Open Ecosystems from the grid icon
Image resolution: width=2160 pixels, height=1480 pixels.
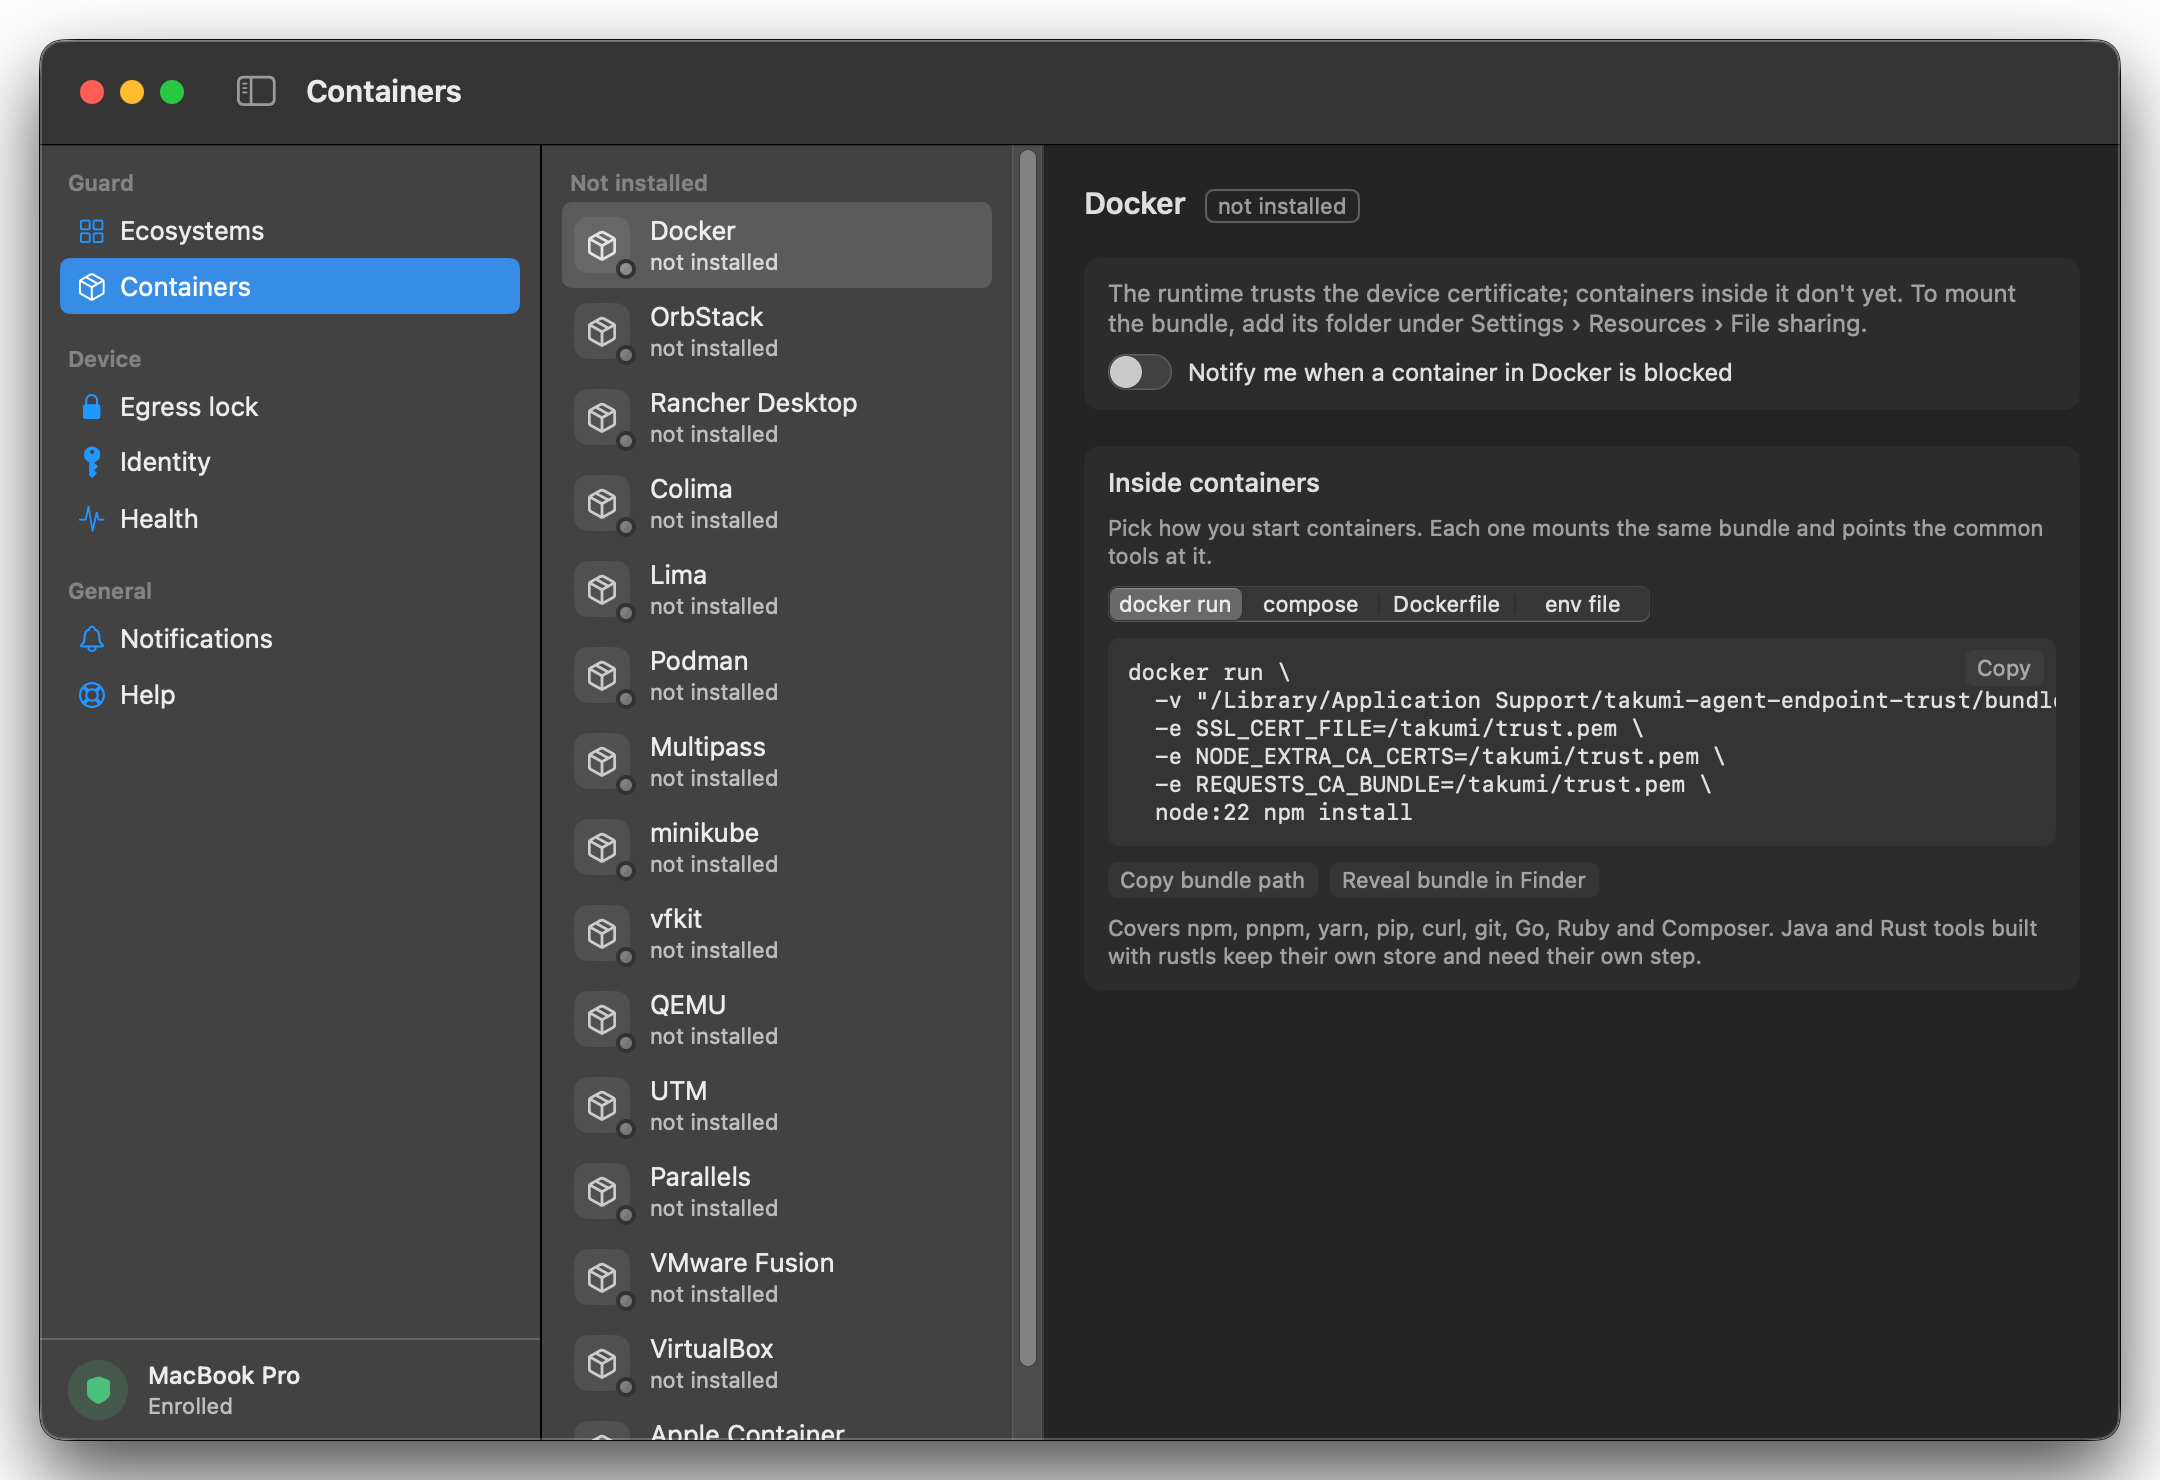tap(91, 231)
